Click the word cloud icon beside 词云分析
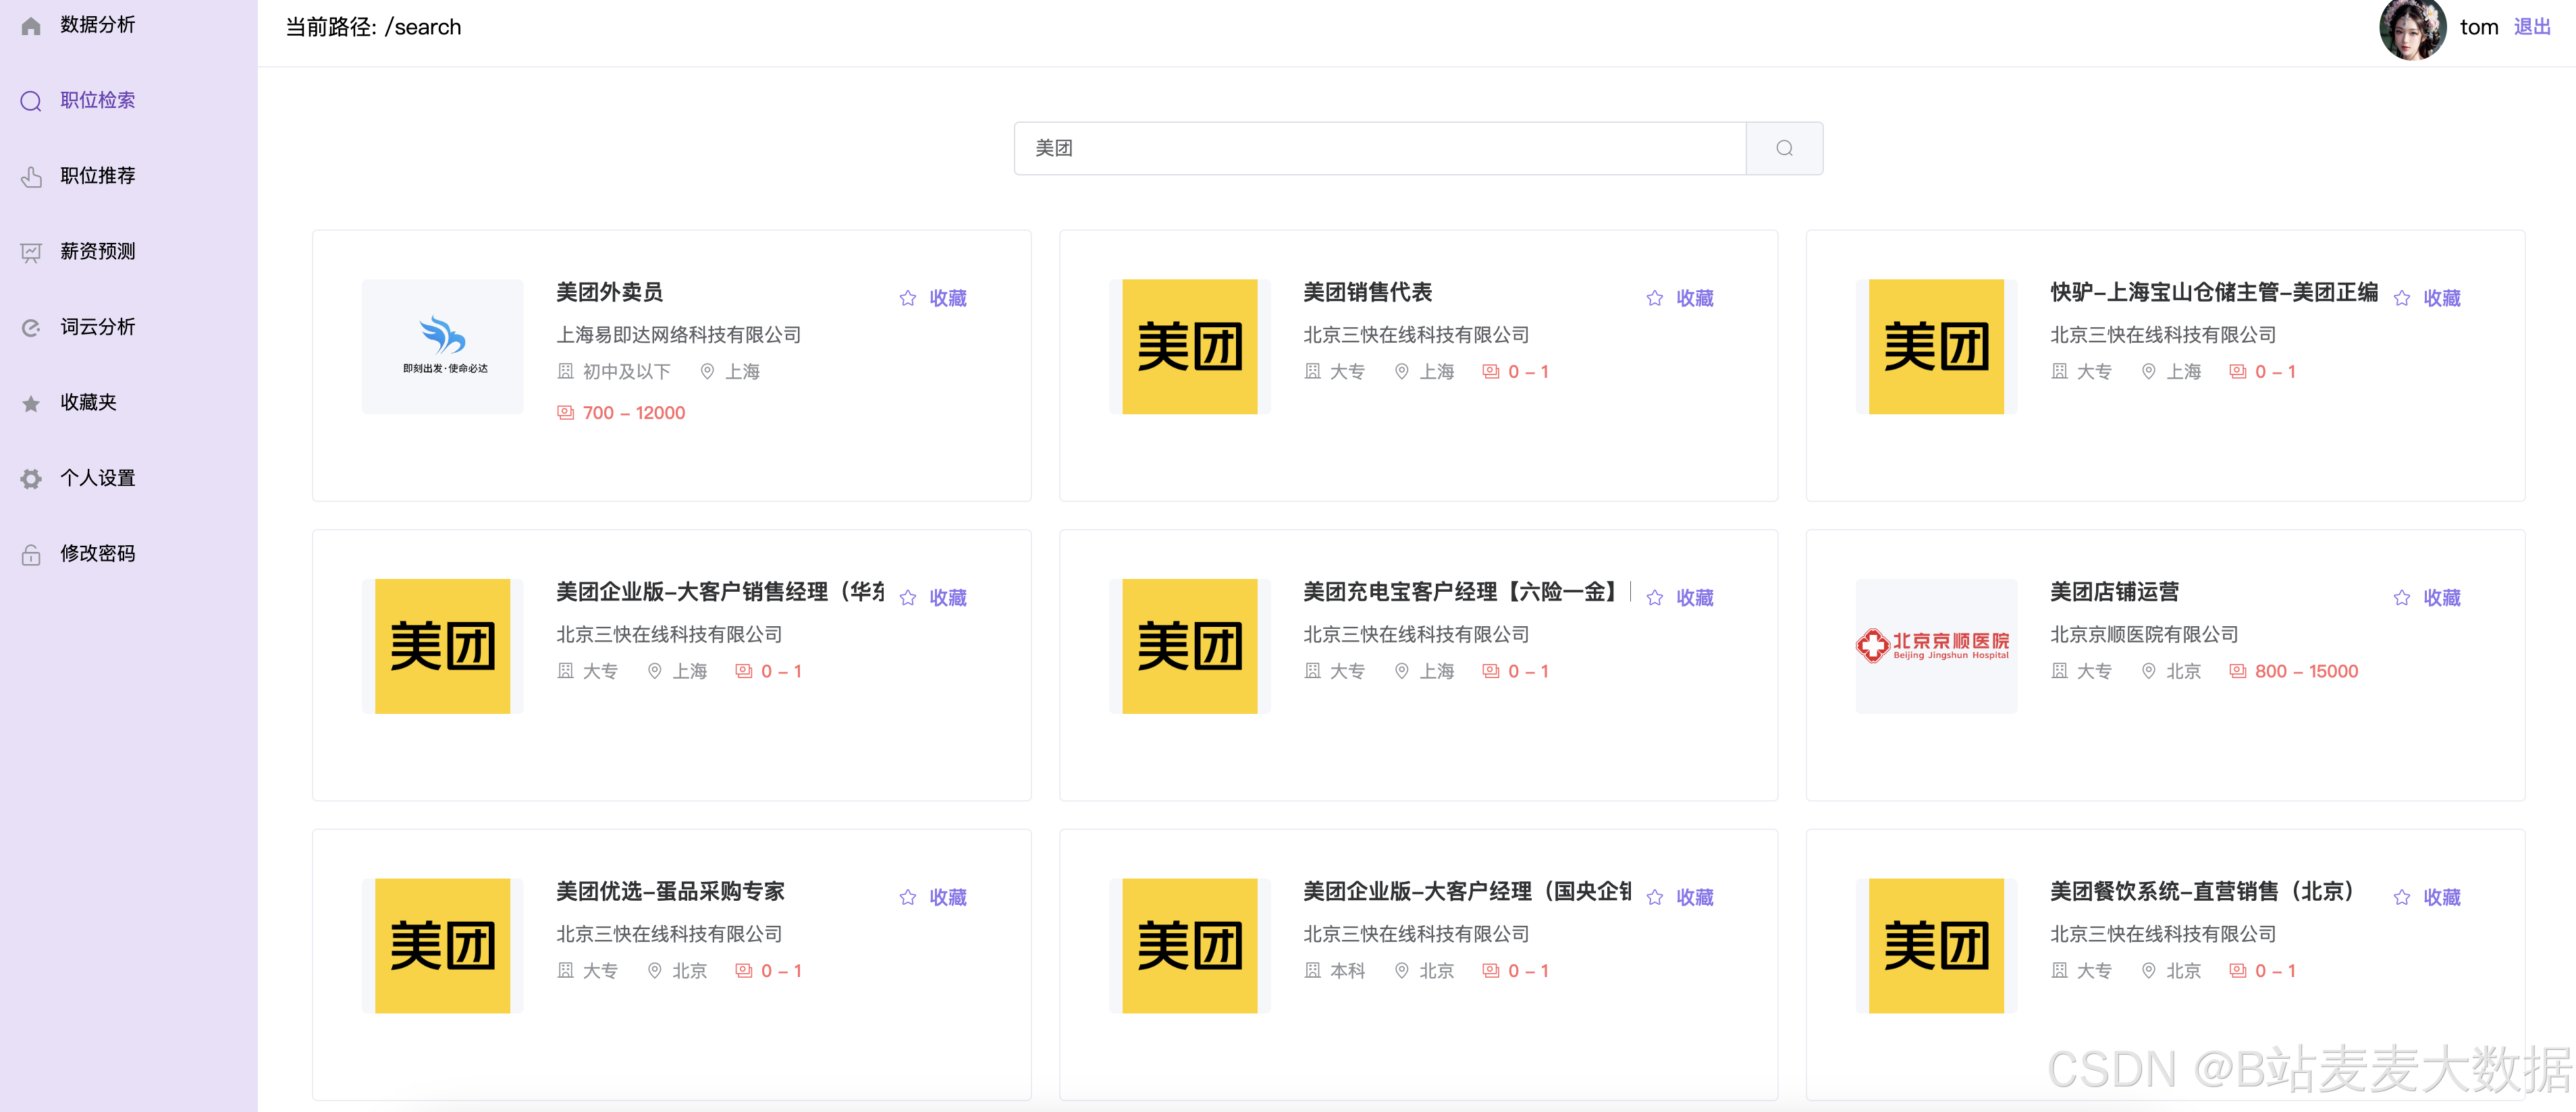Viewport: 2576px width, 1112px height. [31, 328]
